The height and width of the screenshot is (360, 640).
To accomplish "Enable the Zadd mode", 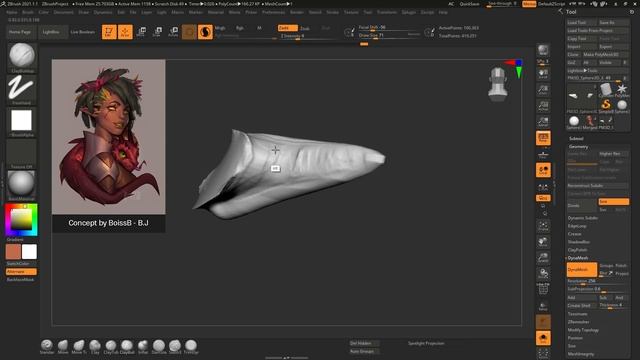I will click(287, 28).
